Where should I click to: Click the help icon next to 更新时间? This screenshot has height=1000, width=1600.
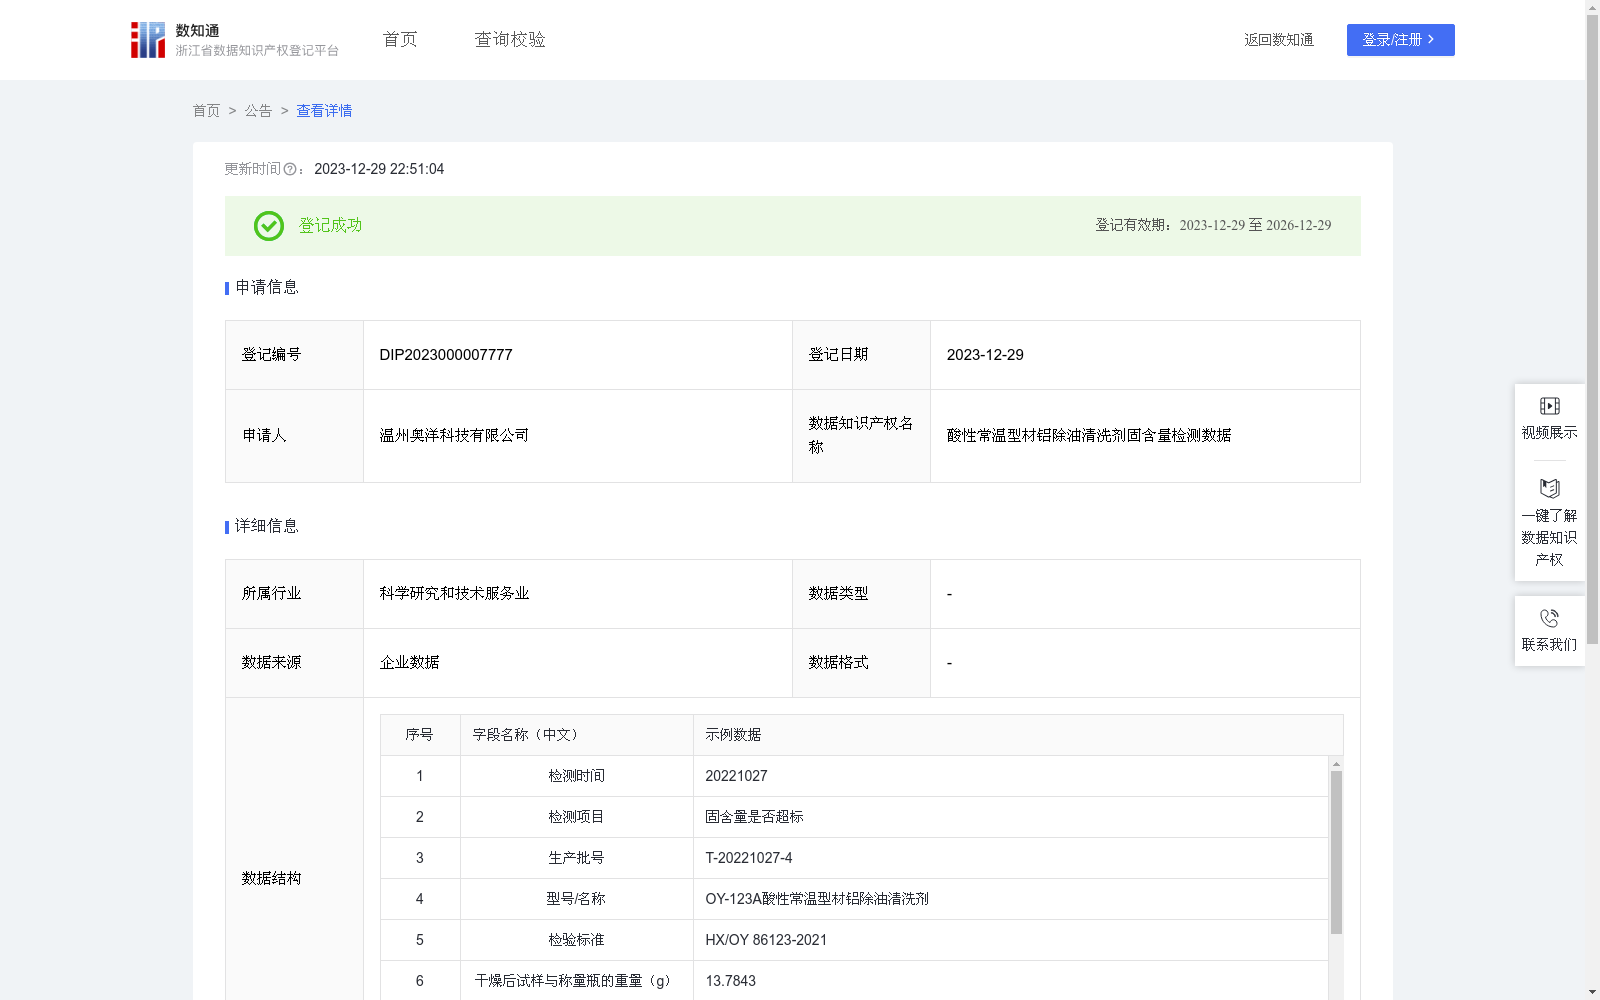click(290, 169)
